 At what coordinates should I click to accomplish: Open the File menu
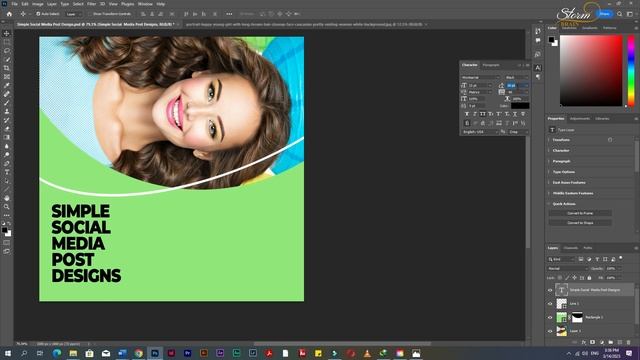click(14, 4)
